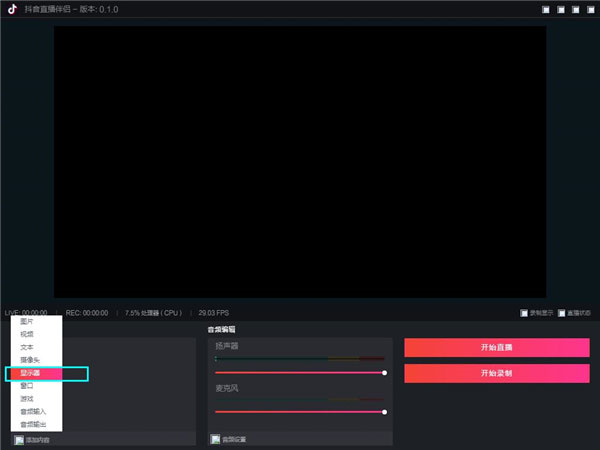600x450 pixels.
Task: Select 音频输入 in the popup menu
Action: click(33, 411)
